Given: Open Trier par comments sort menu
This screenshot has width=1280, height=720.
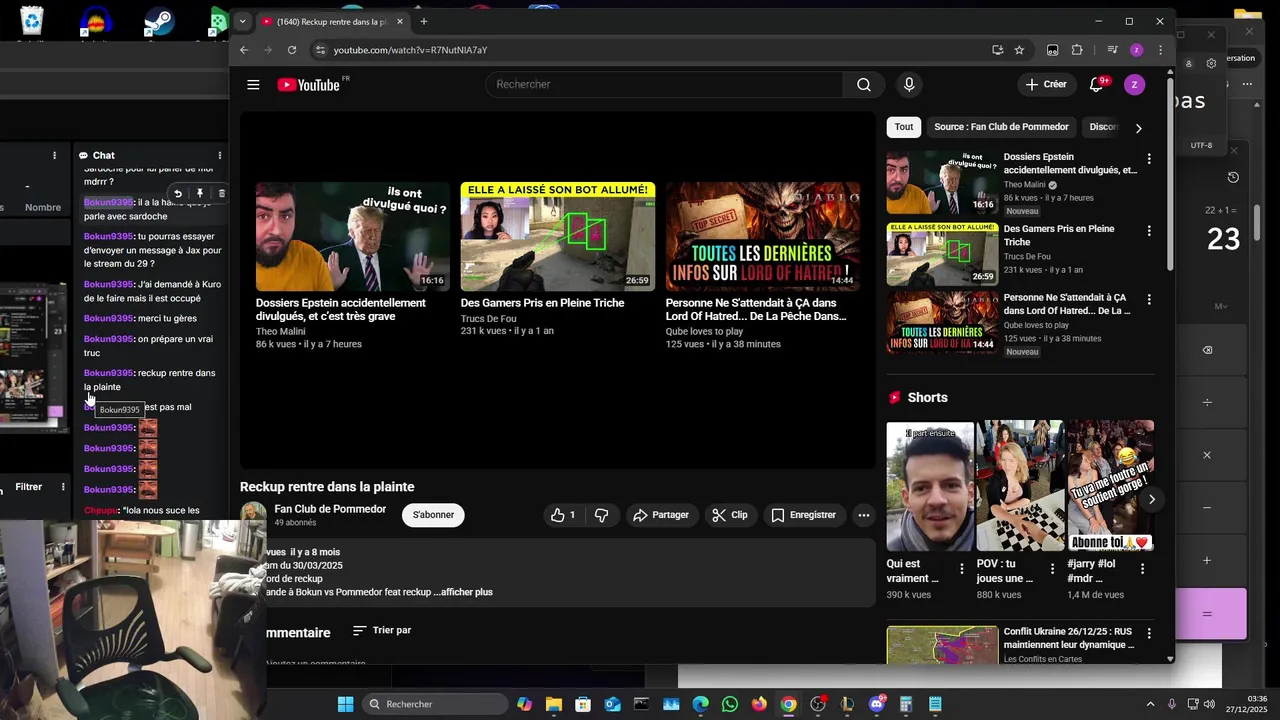Looking at the screenshot, I should pyautogui.click(x=382, y=631).
